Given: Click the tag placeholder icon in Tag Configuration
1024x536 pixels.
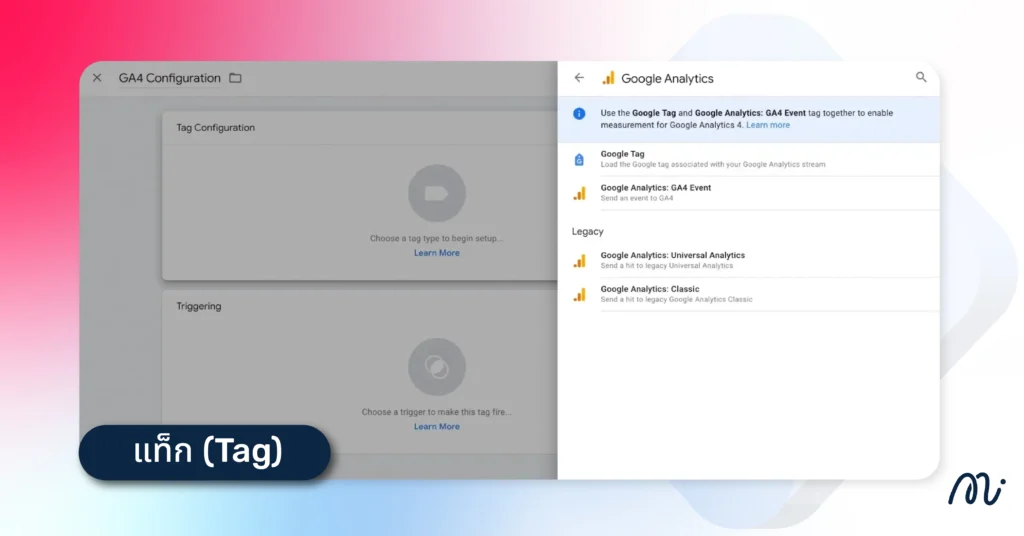Looking at the screenshot, I should [x=437, y=193].
